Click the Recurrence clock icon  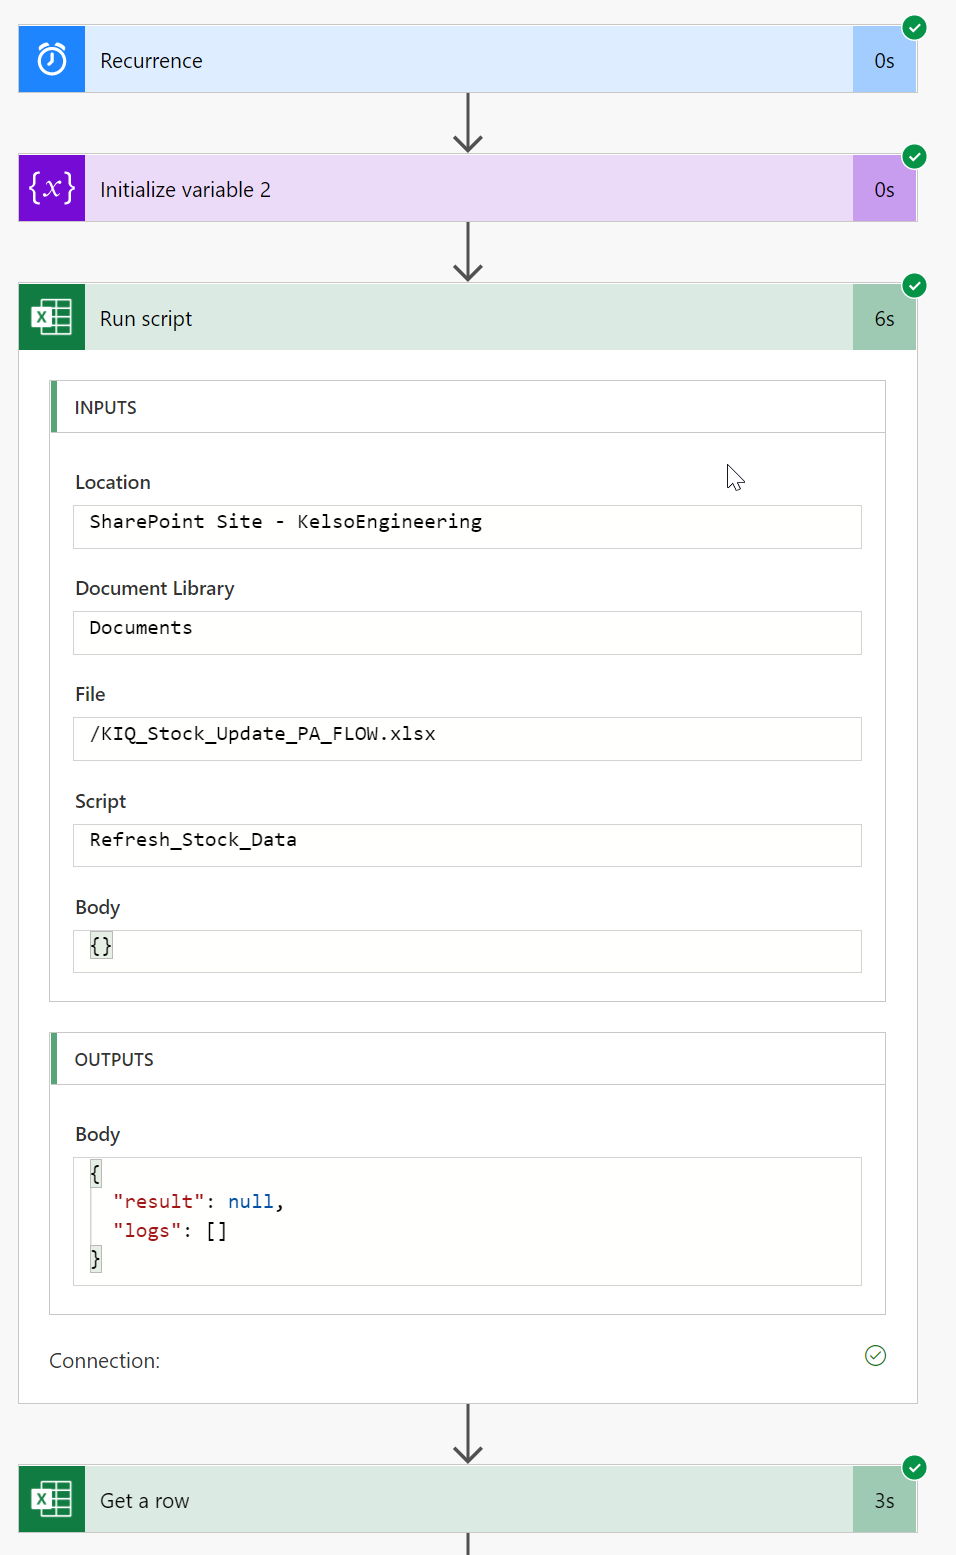point(52,60)
